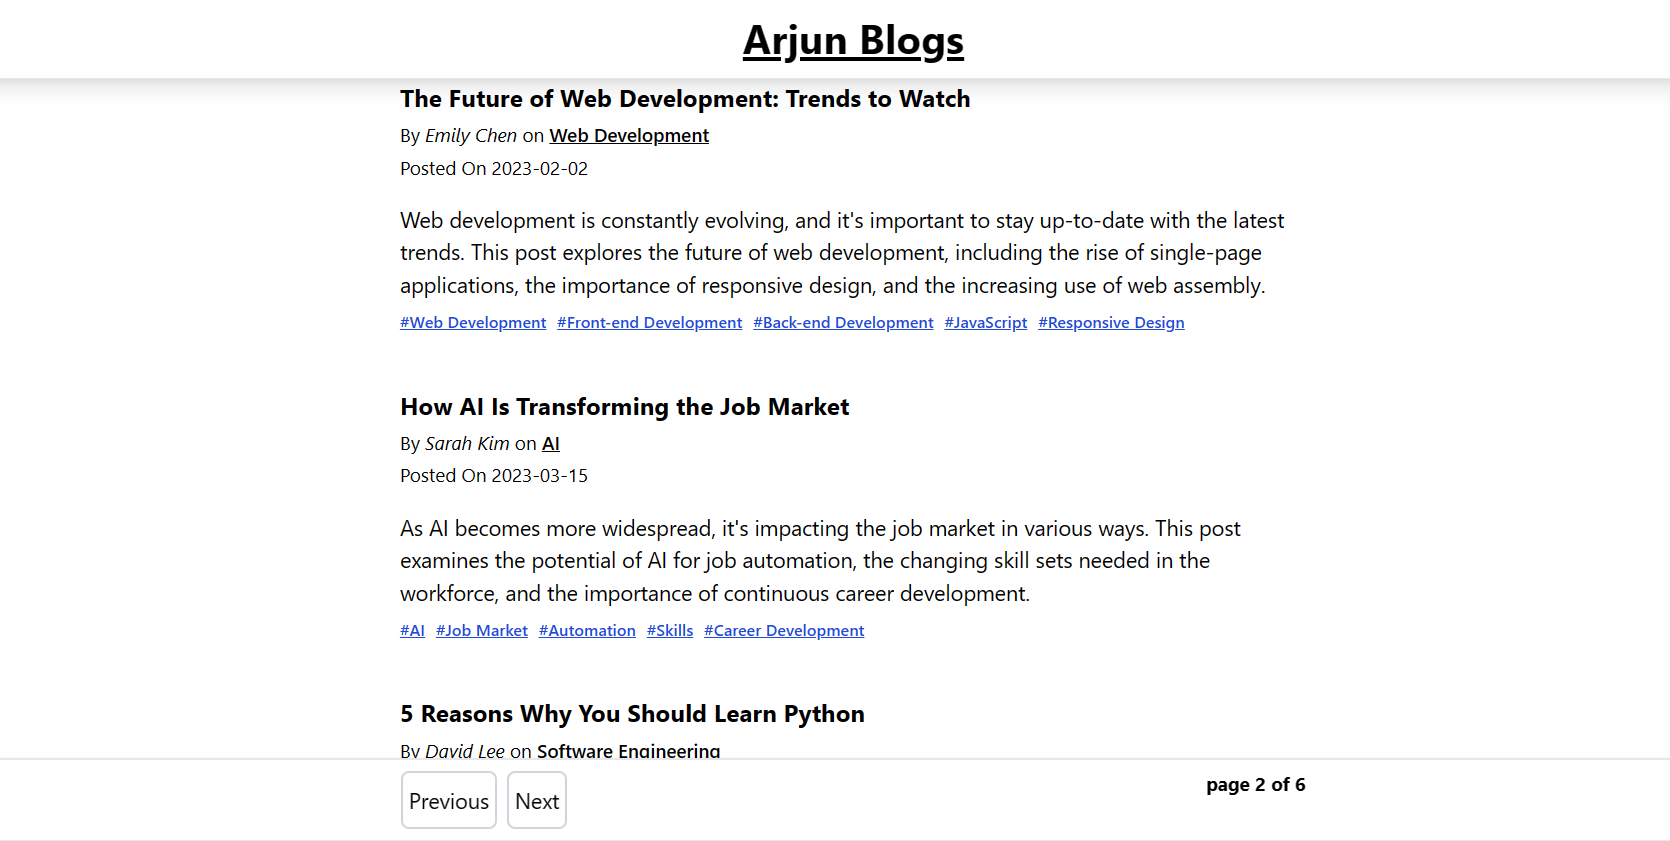The image size is (1670, 841).
Task: Select the #Web Development tag
Action: click(x=473, y=322)
